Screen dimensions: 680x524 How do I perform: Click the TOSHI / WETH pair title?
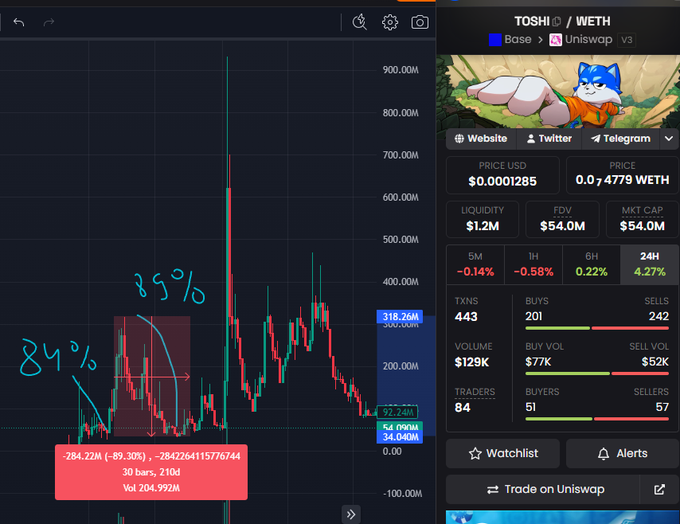562,21
